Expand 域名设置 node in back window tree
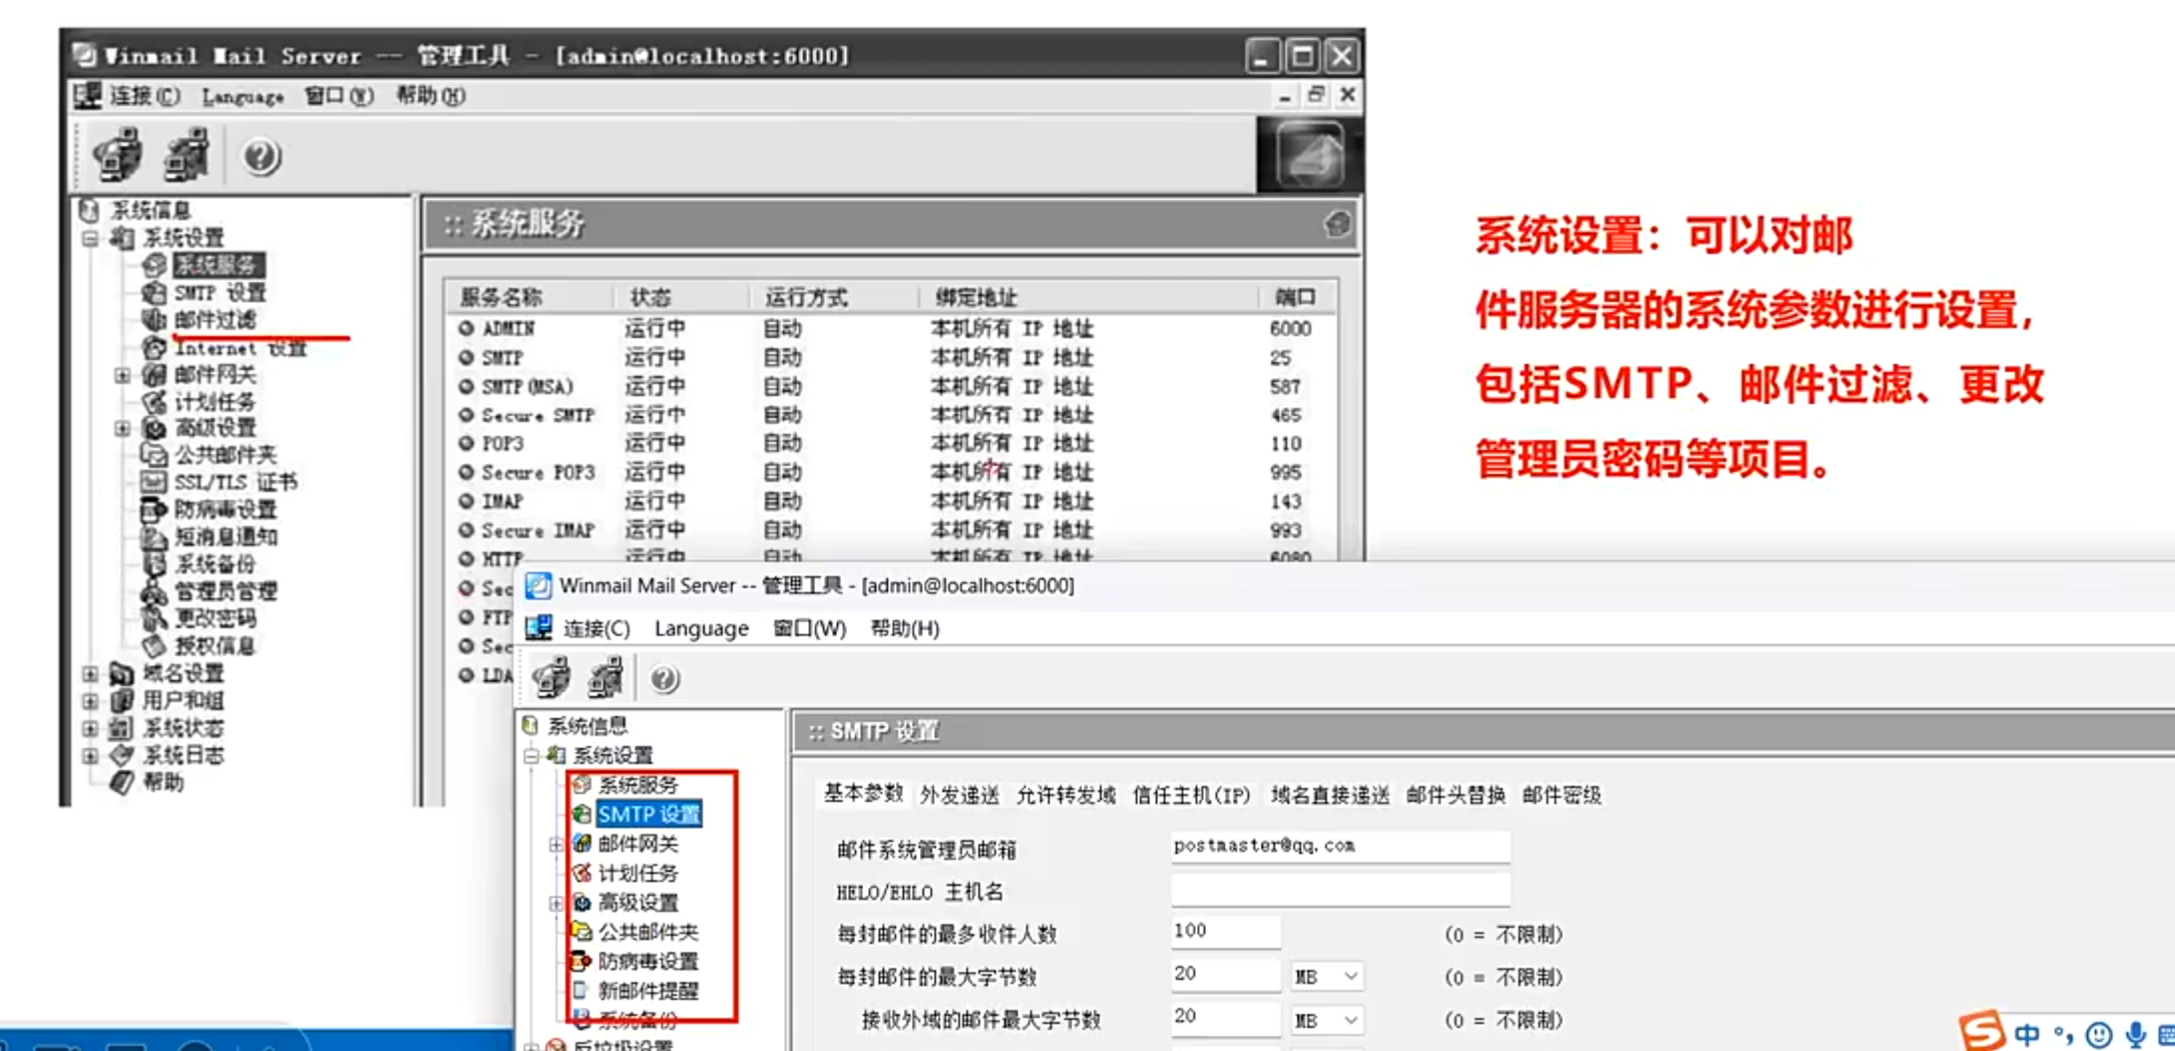This screenshot has height=1051, width=2175. pos(91,674)
